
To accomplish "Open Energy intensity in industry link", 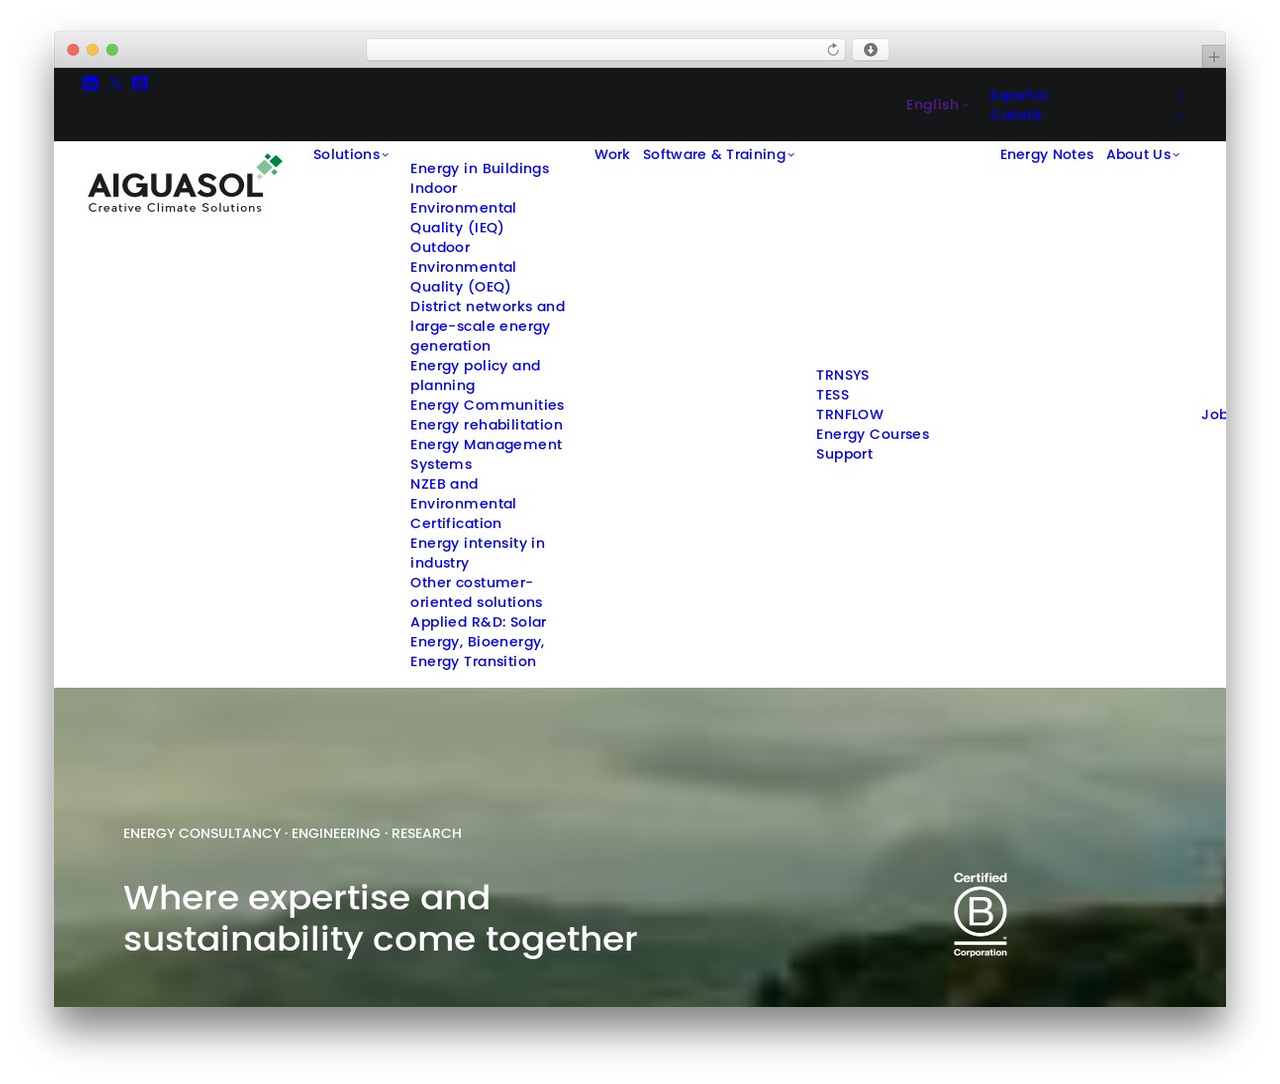I will [x=477, y=553].
